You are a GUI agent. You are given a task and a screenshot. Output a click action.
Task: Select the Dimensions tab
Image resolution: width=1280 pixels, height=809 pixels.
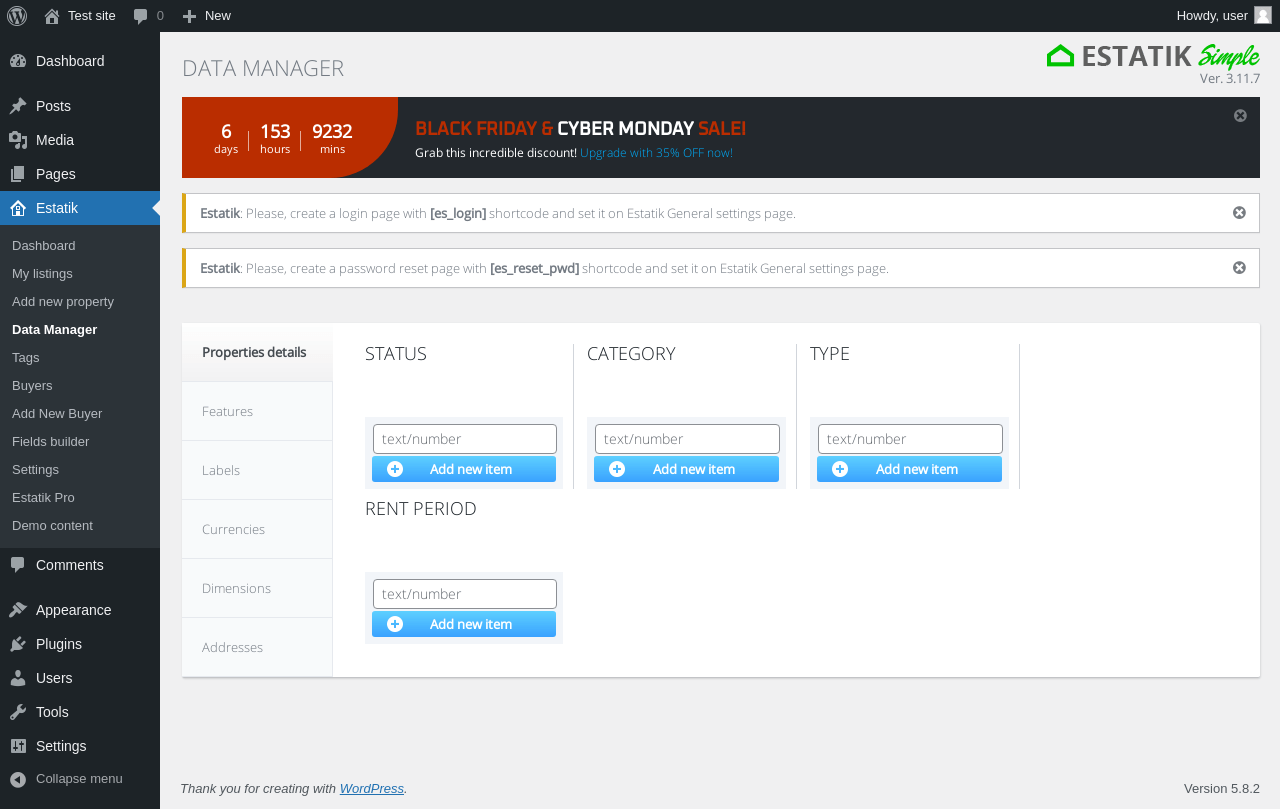(x=257, y=588)
